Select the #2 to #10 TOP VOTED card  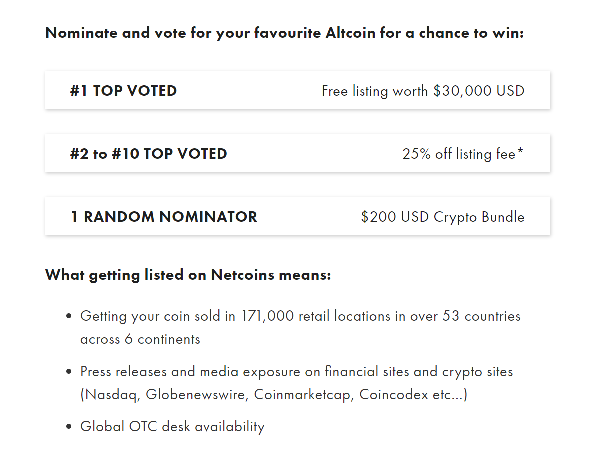click(298, 153)
